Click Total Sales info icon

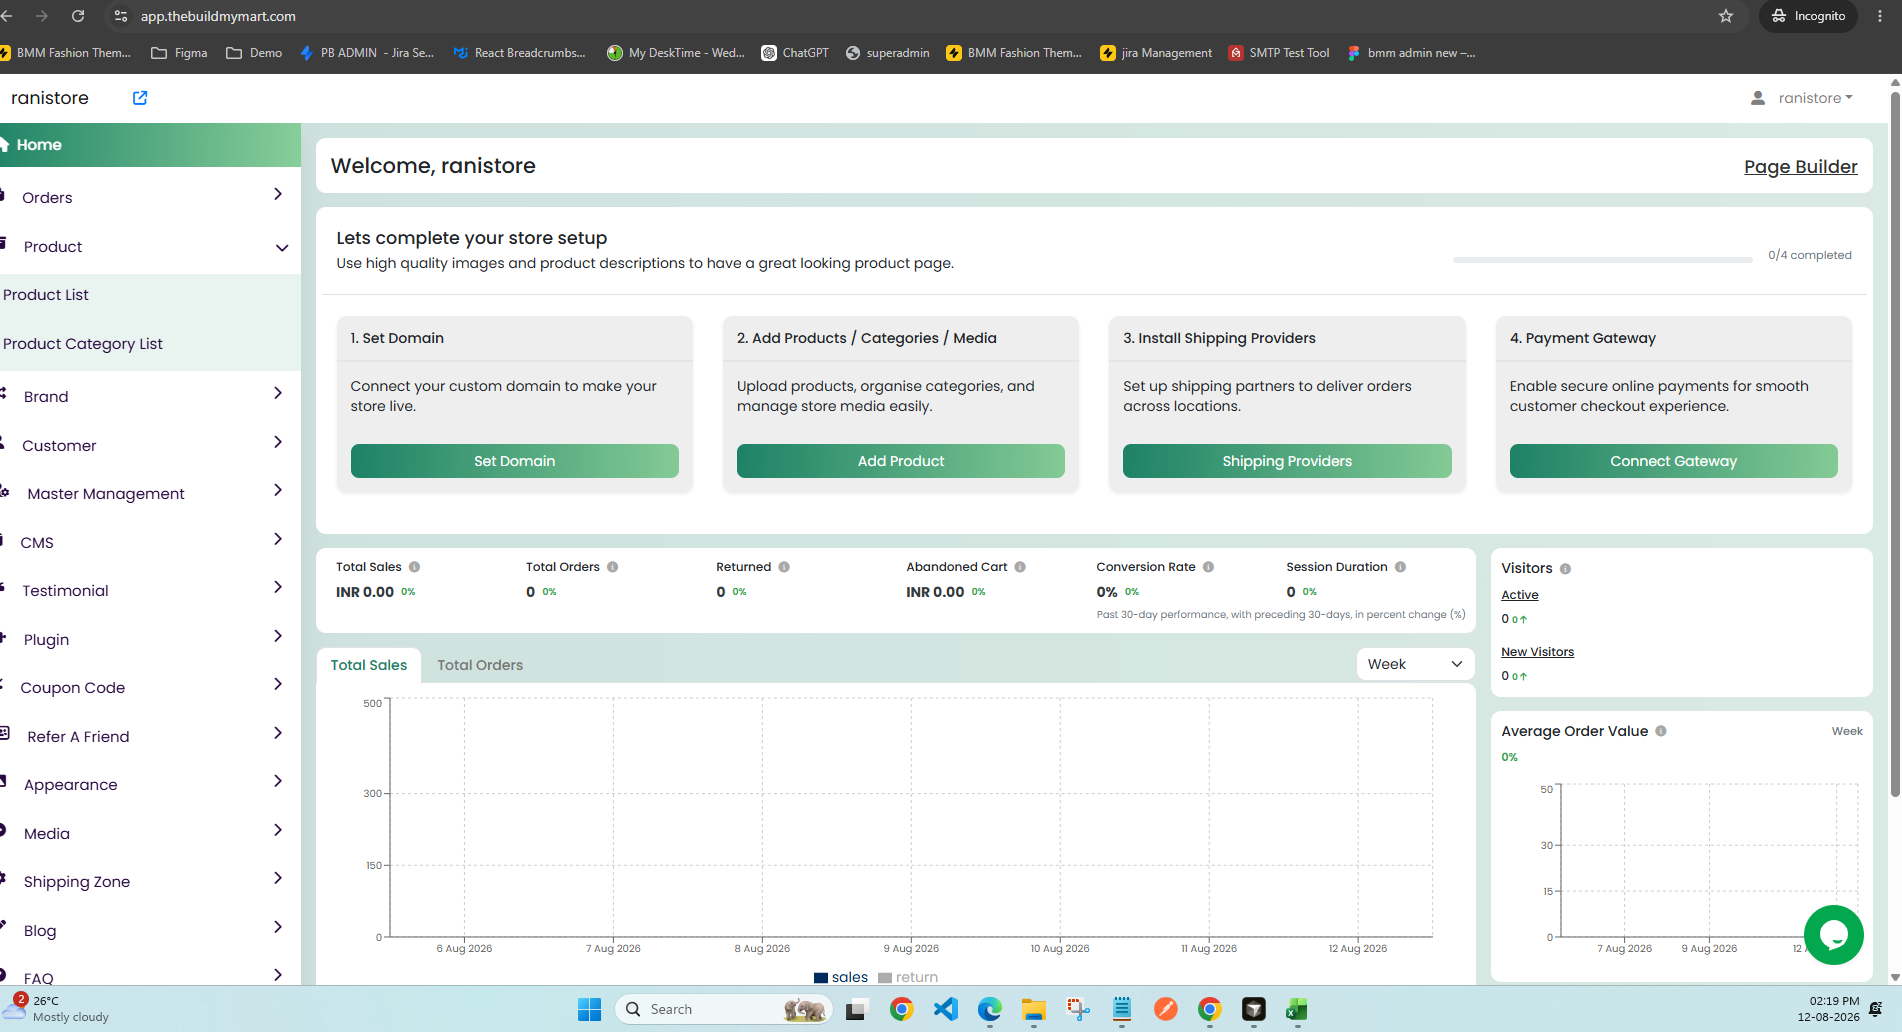pos(414,567)
